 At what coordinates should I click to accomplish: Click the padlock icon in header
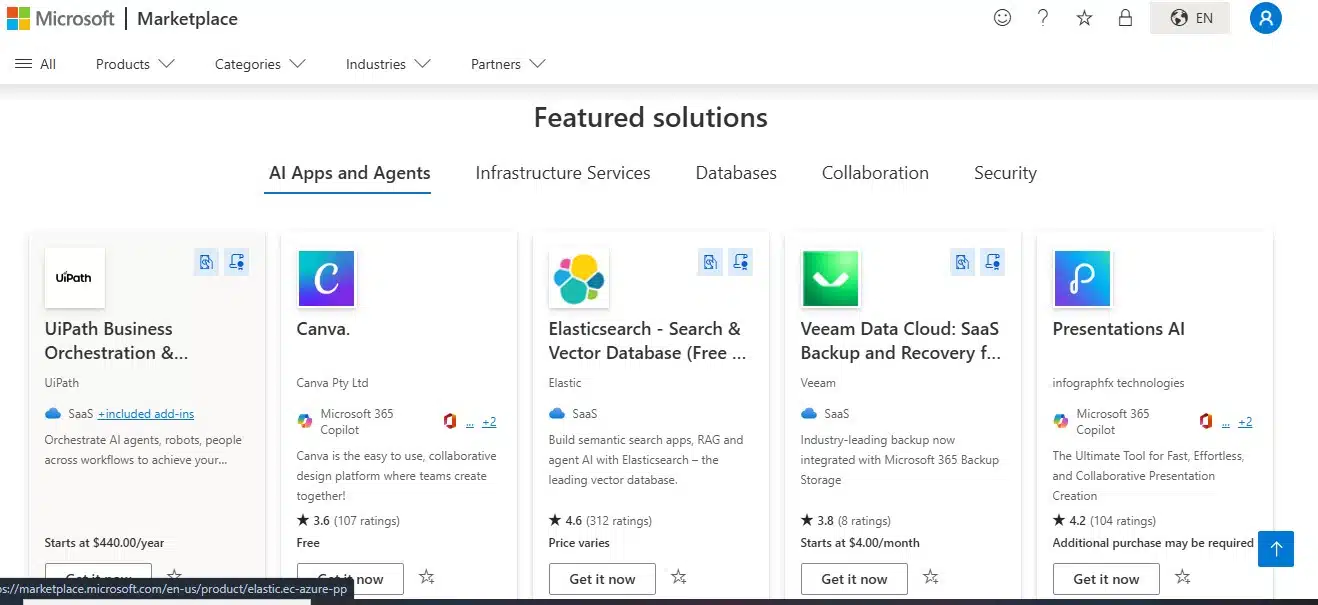[x=1125, y=18]
